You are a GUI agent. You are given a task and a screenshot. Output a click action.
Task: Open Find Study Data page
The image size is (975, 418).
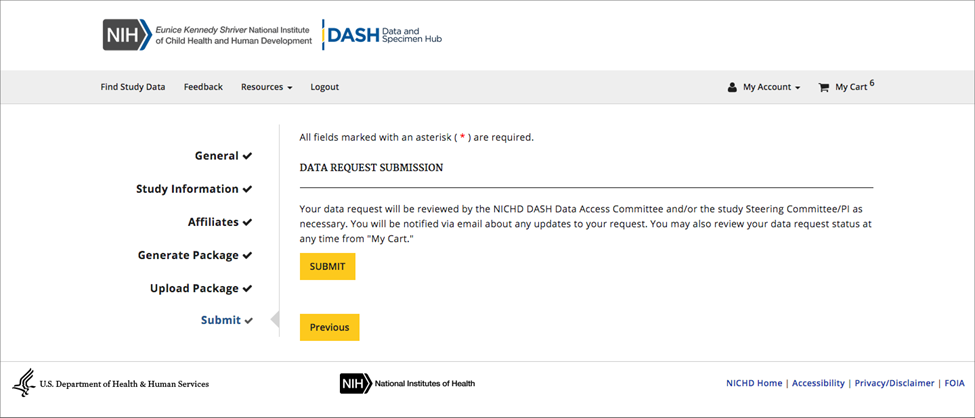(x=133, y=87)
